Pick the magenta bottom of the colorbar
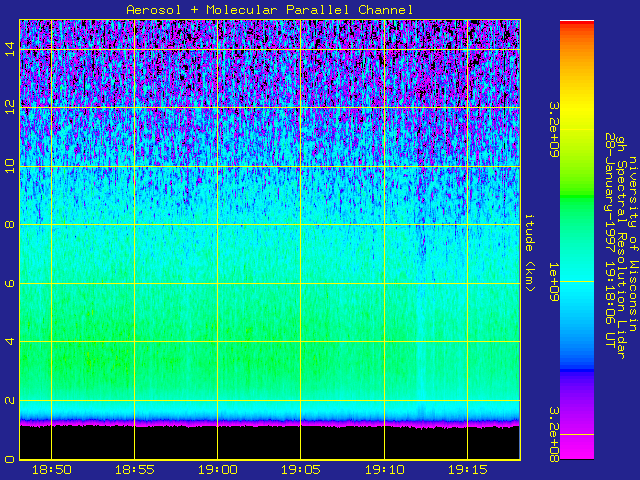The height and width of the screenshot is (480, 640). click(577, 447)
